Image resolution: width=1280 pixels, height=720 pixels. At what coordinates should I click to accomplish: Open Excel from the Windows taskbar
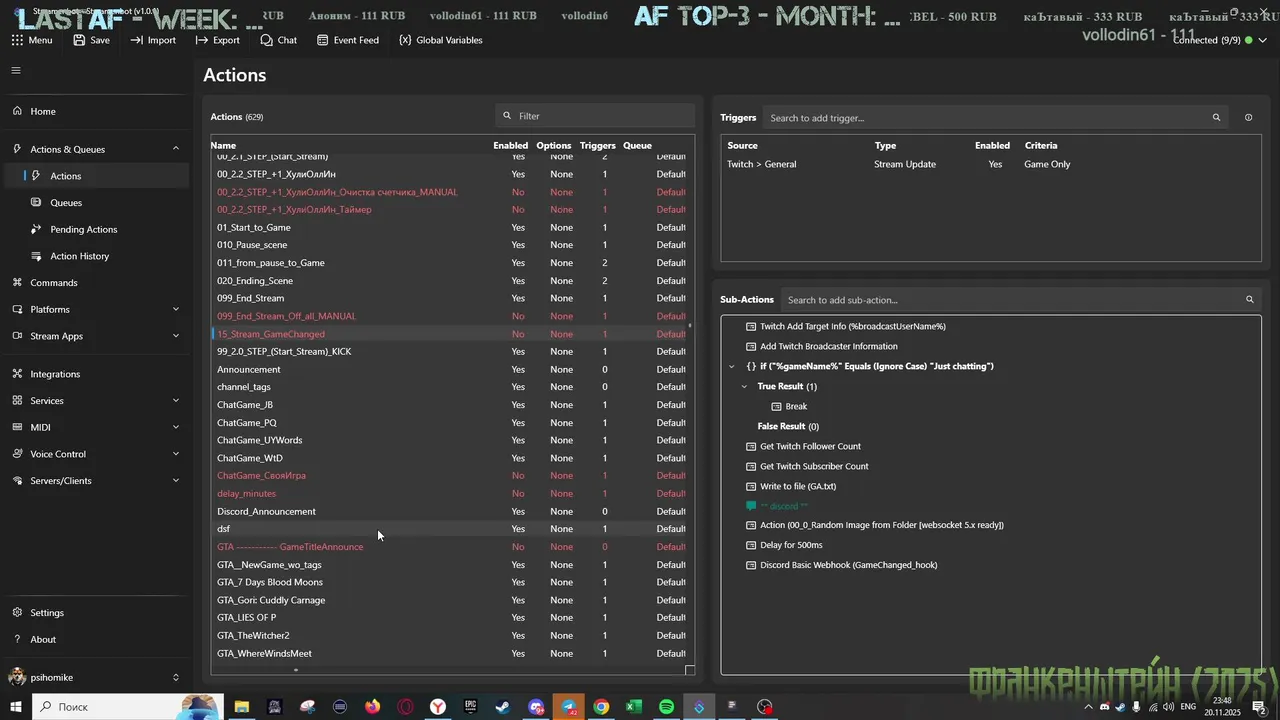[633, 707]
